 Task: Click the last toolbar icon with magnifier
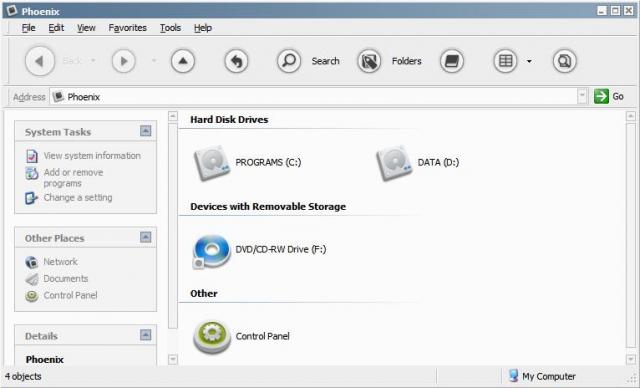click(x=564, y=61)
